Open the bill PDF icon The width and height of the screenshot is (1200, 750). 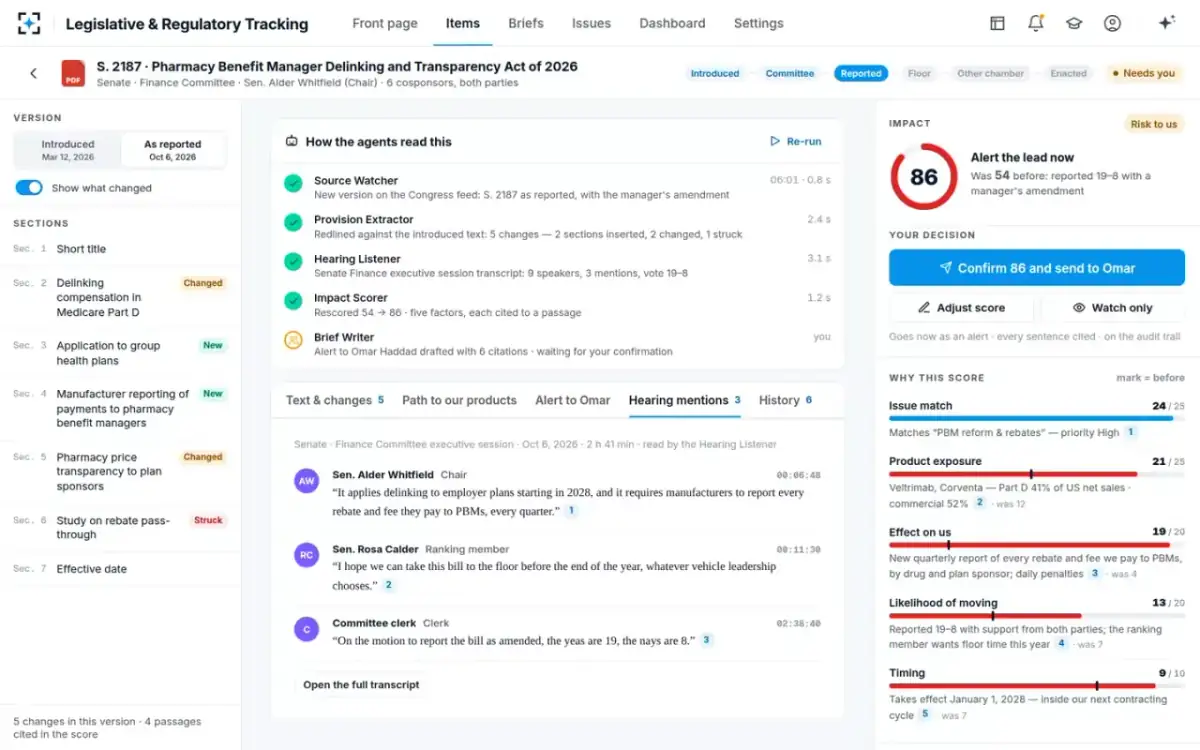tap(73, 73)
